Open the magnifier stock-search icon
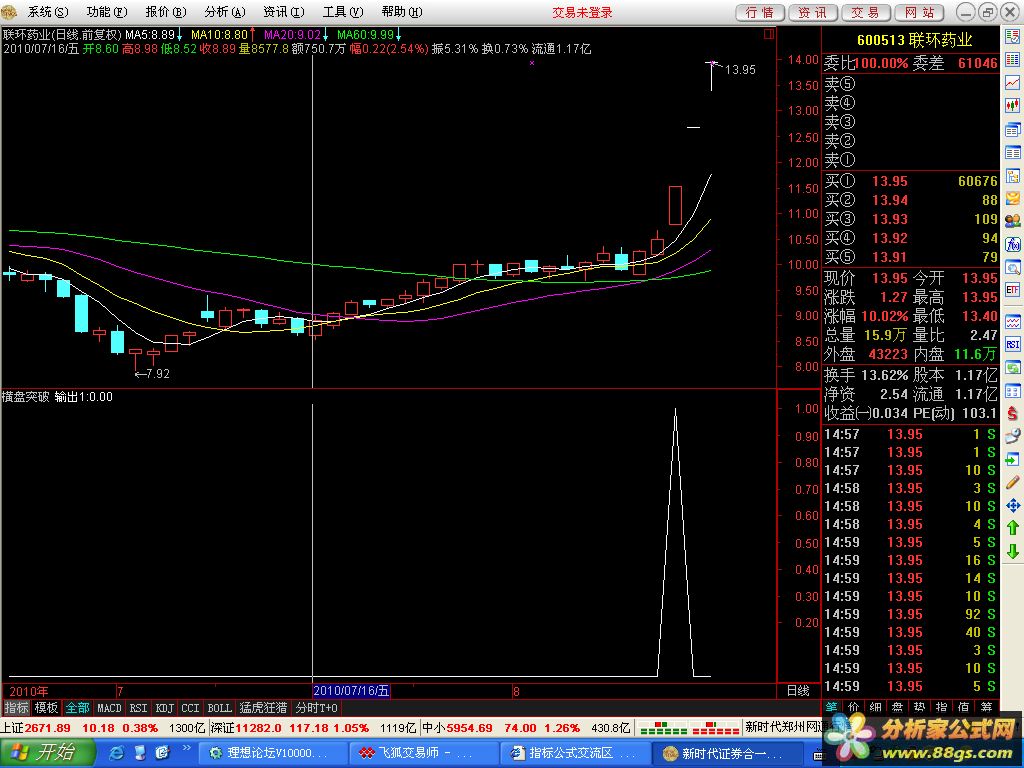This screenshot has height=768, width=1024. tap(1012, 268)
